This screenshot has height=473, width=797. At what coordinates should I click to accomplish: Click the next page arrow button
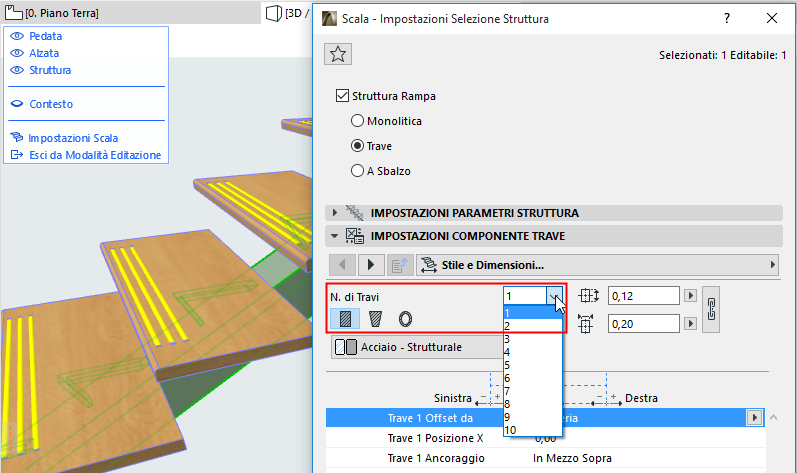(371, 265)
